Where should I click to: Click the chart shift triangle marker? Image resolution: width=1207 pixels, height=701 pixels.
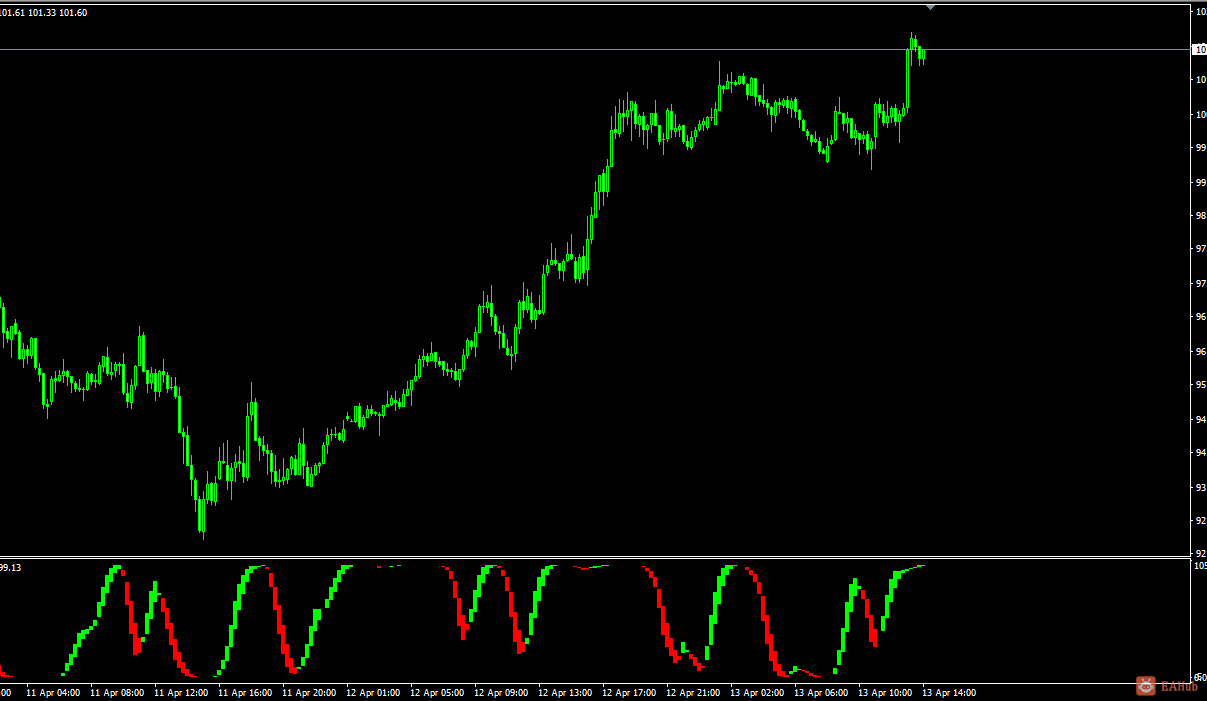(x=931, y=7)
